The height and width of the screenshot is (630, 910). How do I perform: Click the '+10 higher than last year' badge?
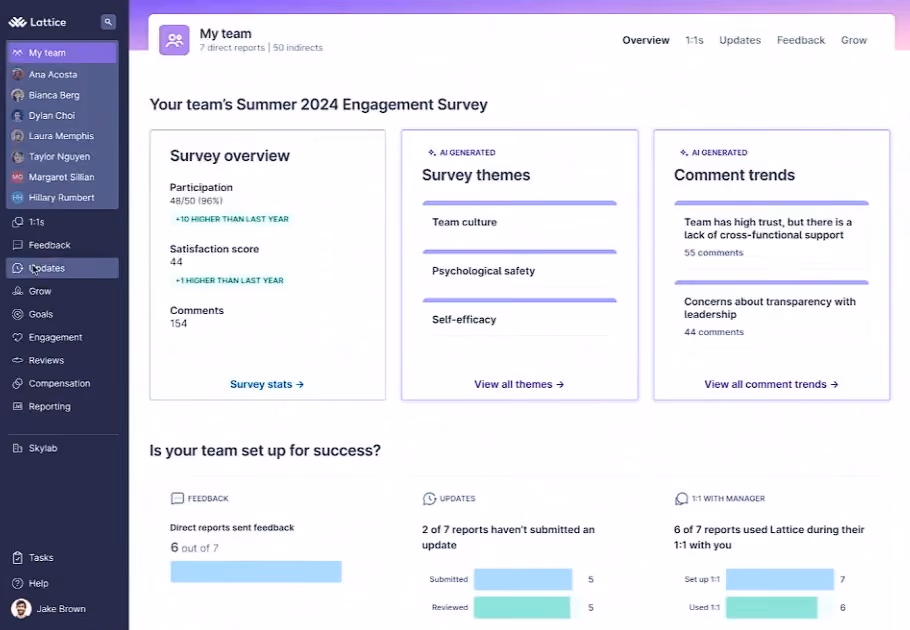232,219
